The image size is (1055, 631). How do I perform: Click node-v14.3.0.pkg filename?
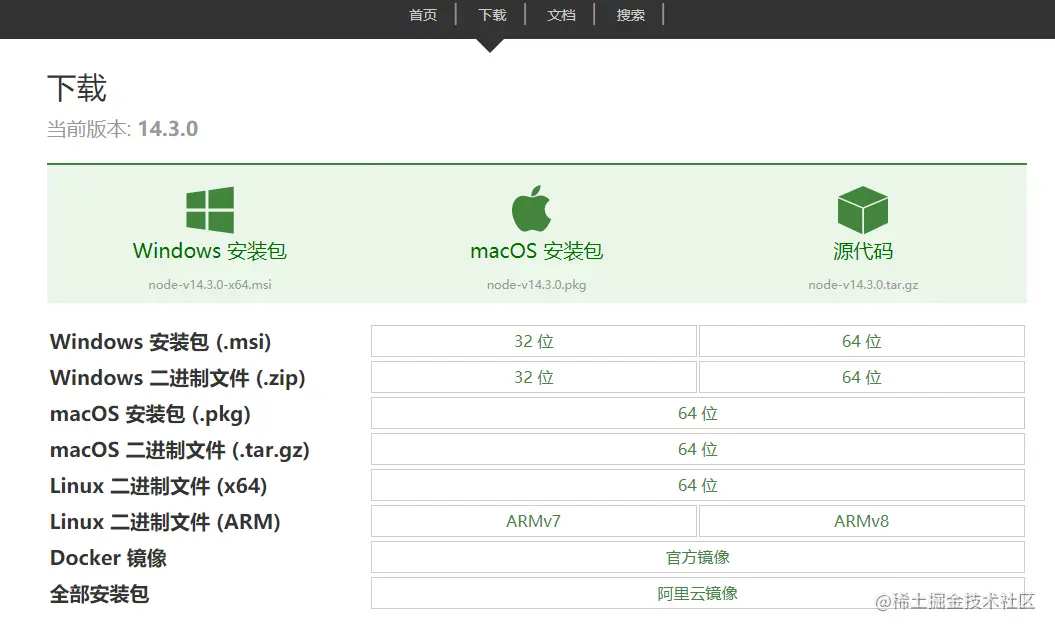536,285
